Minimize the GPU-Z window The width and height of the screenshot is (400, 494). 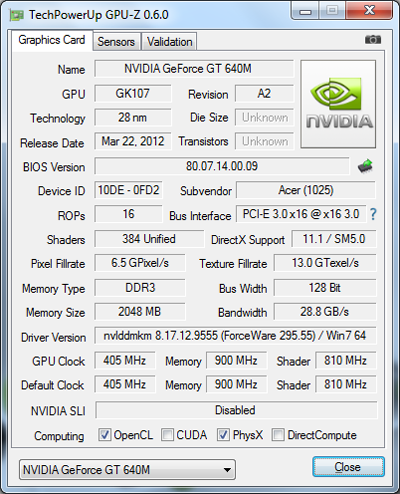(x=305, y=10)
